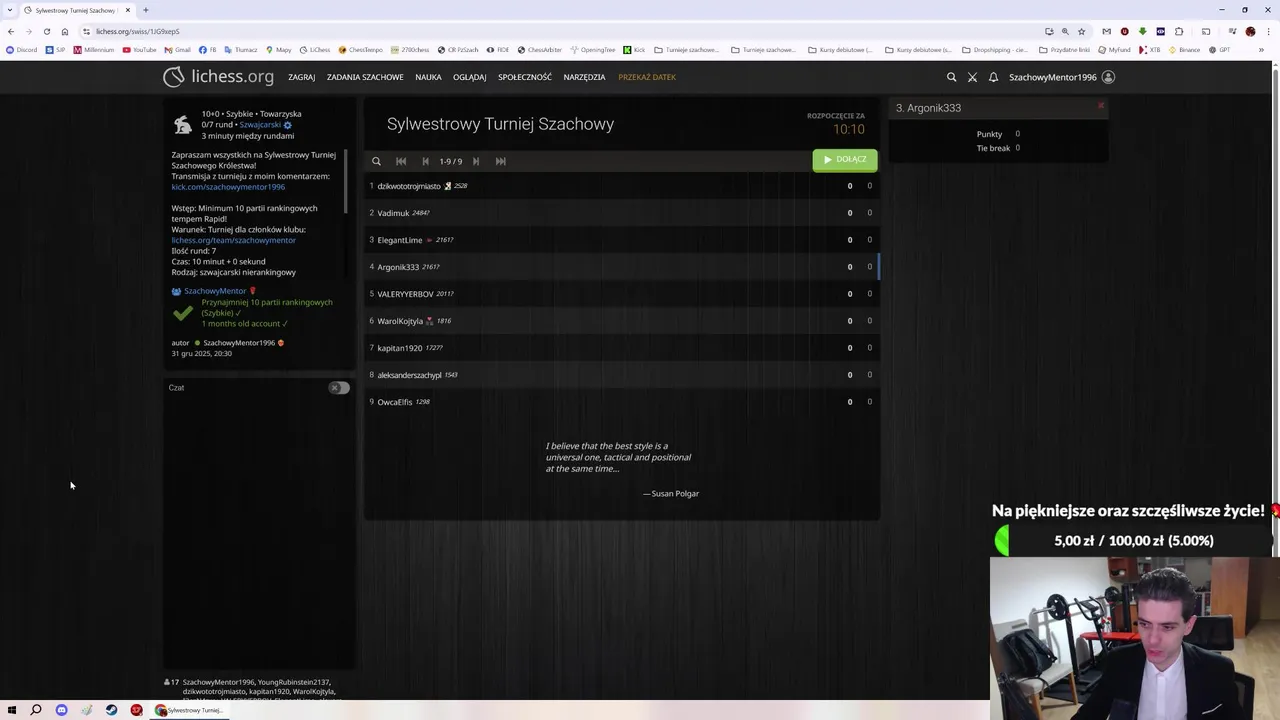This screenshot has height=720, width=1280.
Task: Bookmark this page with star icon
Action: coord(1081,31)
